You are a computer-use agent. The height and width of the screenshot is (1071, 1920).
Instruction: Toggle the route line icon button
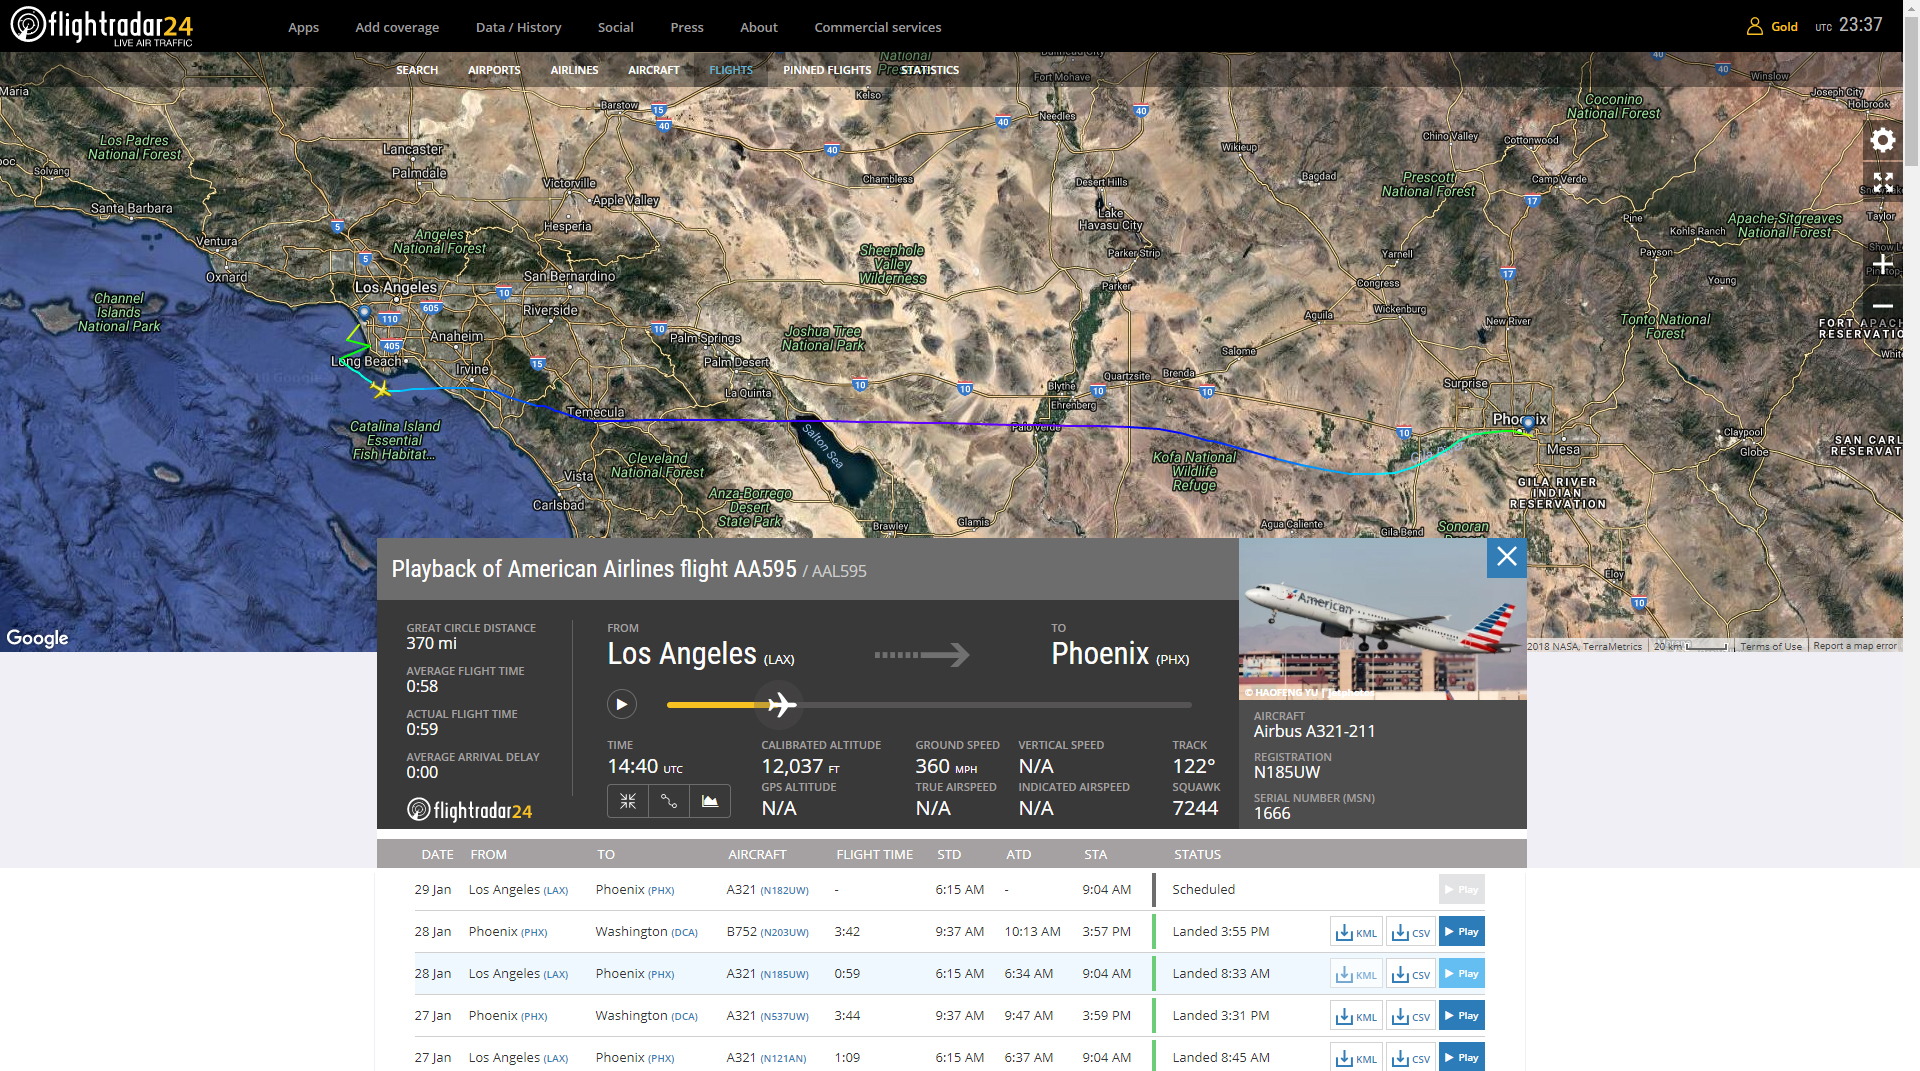[x=669, y=801]
